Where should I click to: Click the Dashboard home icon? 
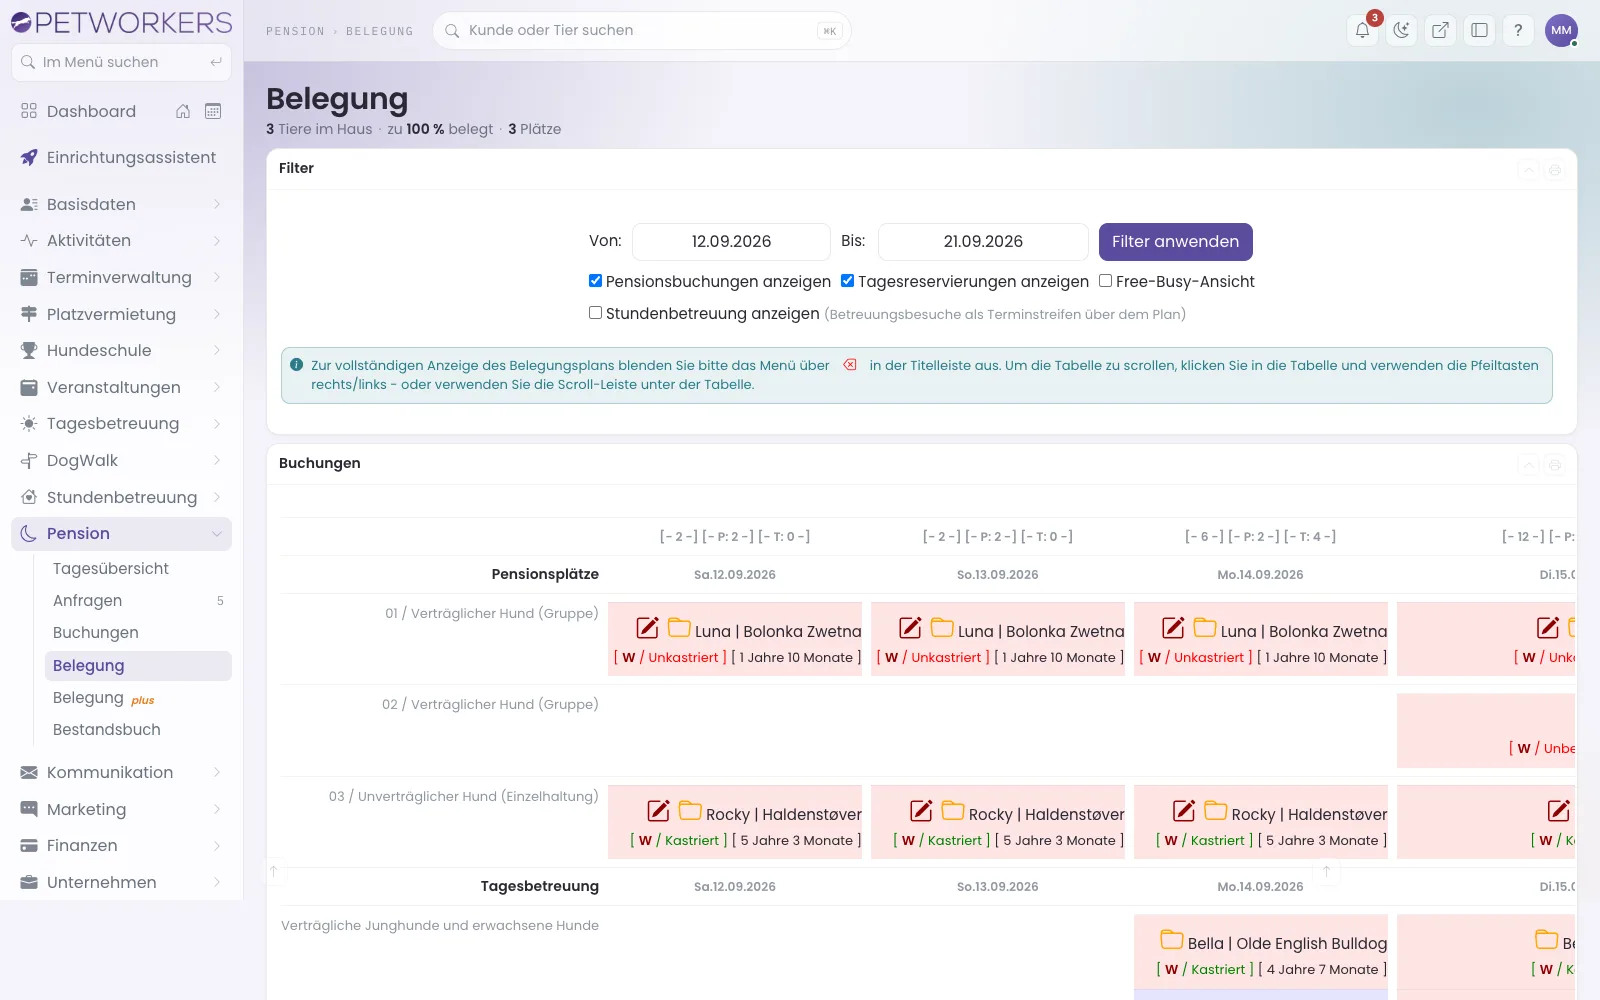(x=183, y=111)
